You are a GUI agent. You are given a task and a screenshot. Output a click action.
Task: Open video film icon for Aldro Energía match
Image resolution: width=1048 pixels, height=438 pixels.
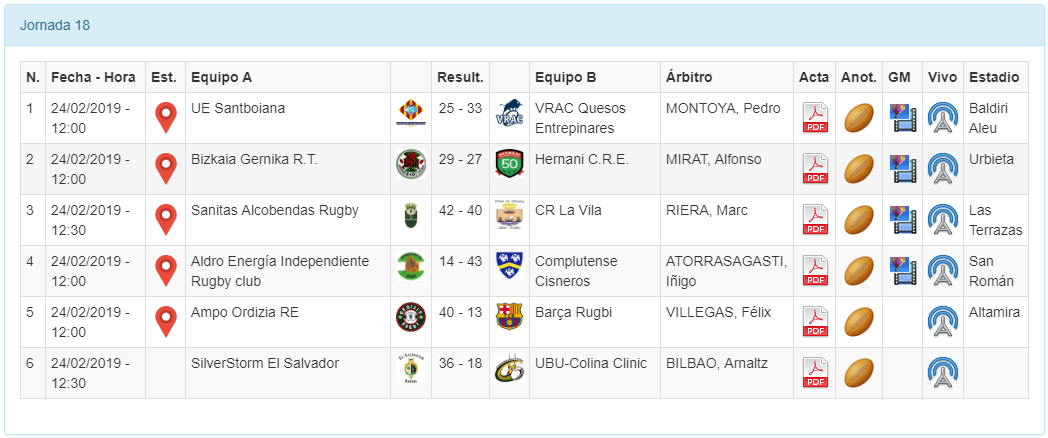coord(903,271)
